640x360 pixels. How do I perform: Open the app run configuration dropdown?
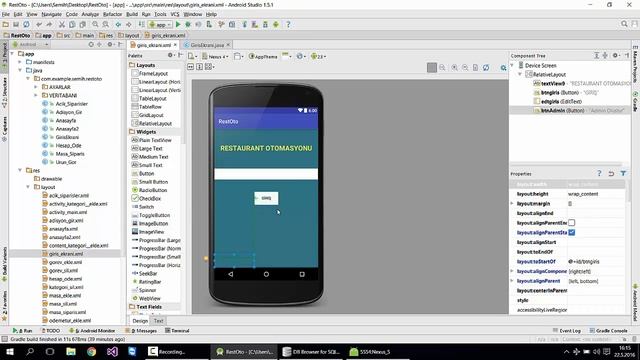tap(160, 24)
